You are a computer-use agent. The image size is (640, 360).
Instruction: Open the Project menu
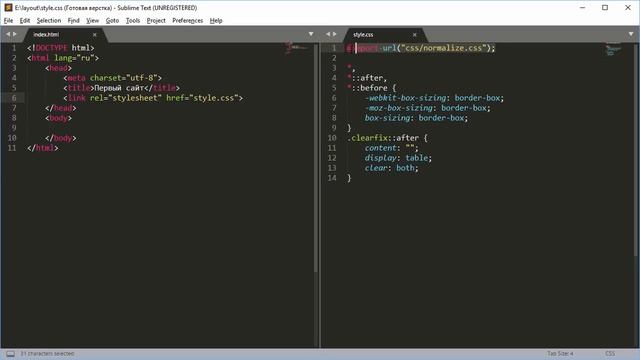[x=156, y=20]
